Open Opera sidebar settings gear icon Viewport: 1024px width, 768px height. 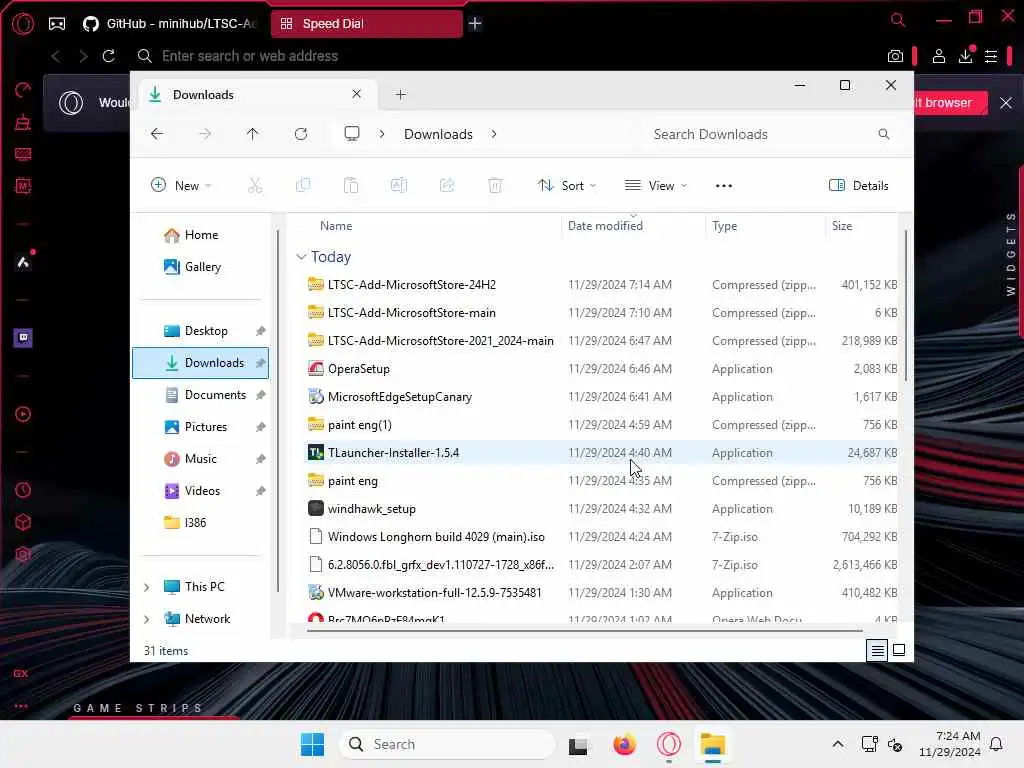click(23, 554)
